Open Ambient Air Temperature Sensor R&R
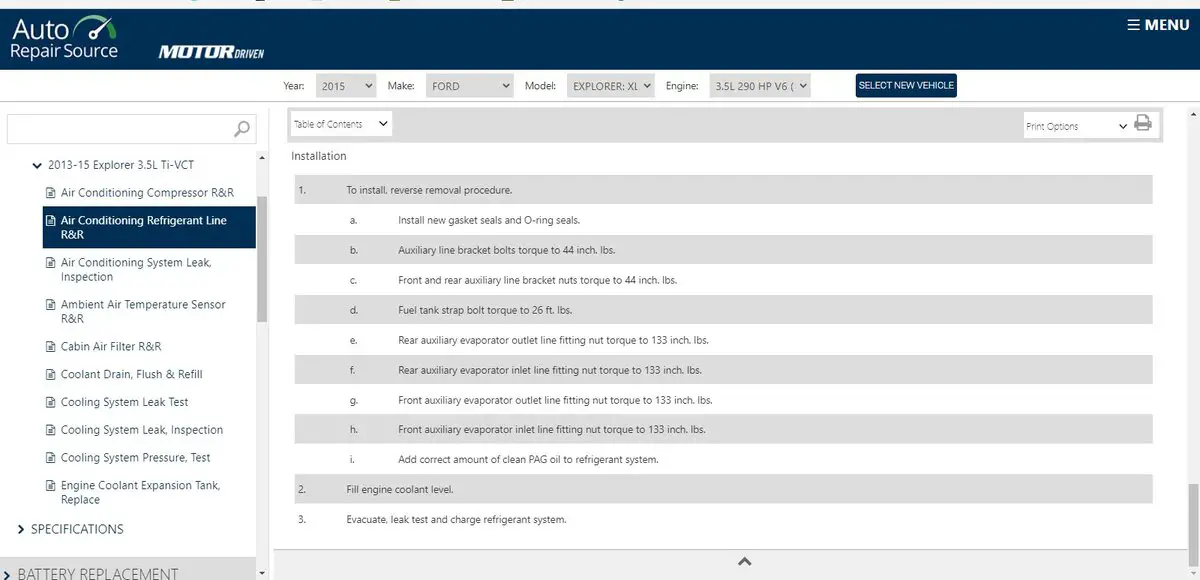Screen dimensions: 1200x580 pos(143,312)
